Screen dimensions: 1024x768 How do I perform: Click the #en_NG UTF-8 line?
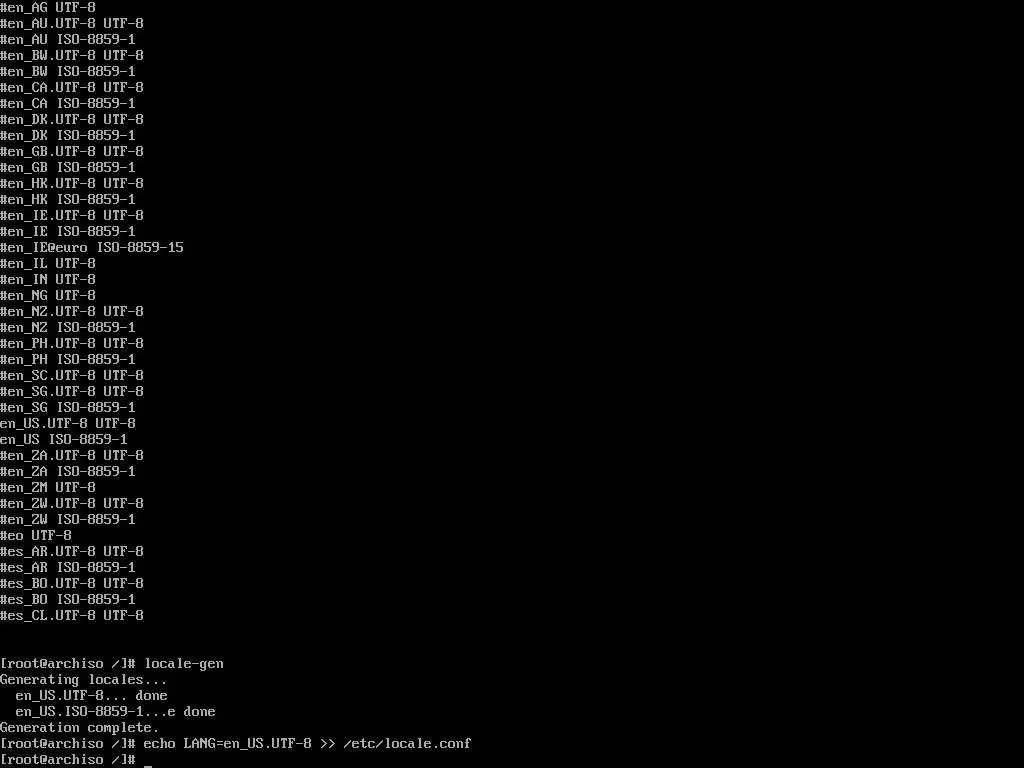tap(48, 295)
